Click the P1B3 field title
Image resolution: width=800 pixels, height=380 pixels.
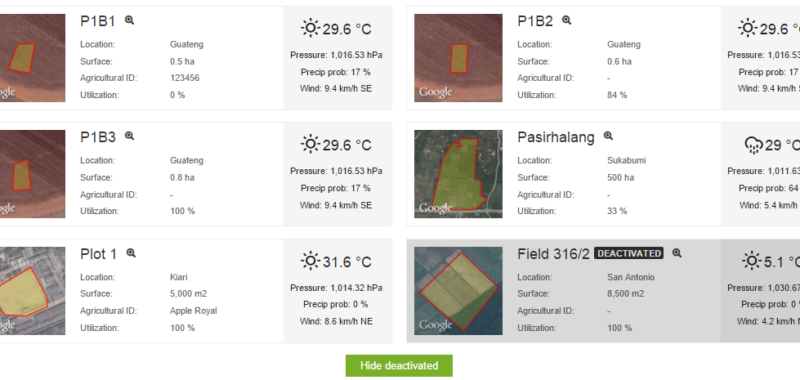[98, 137]
